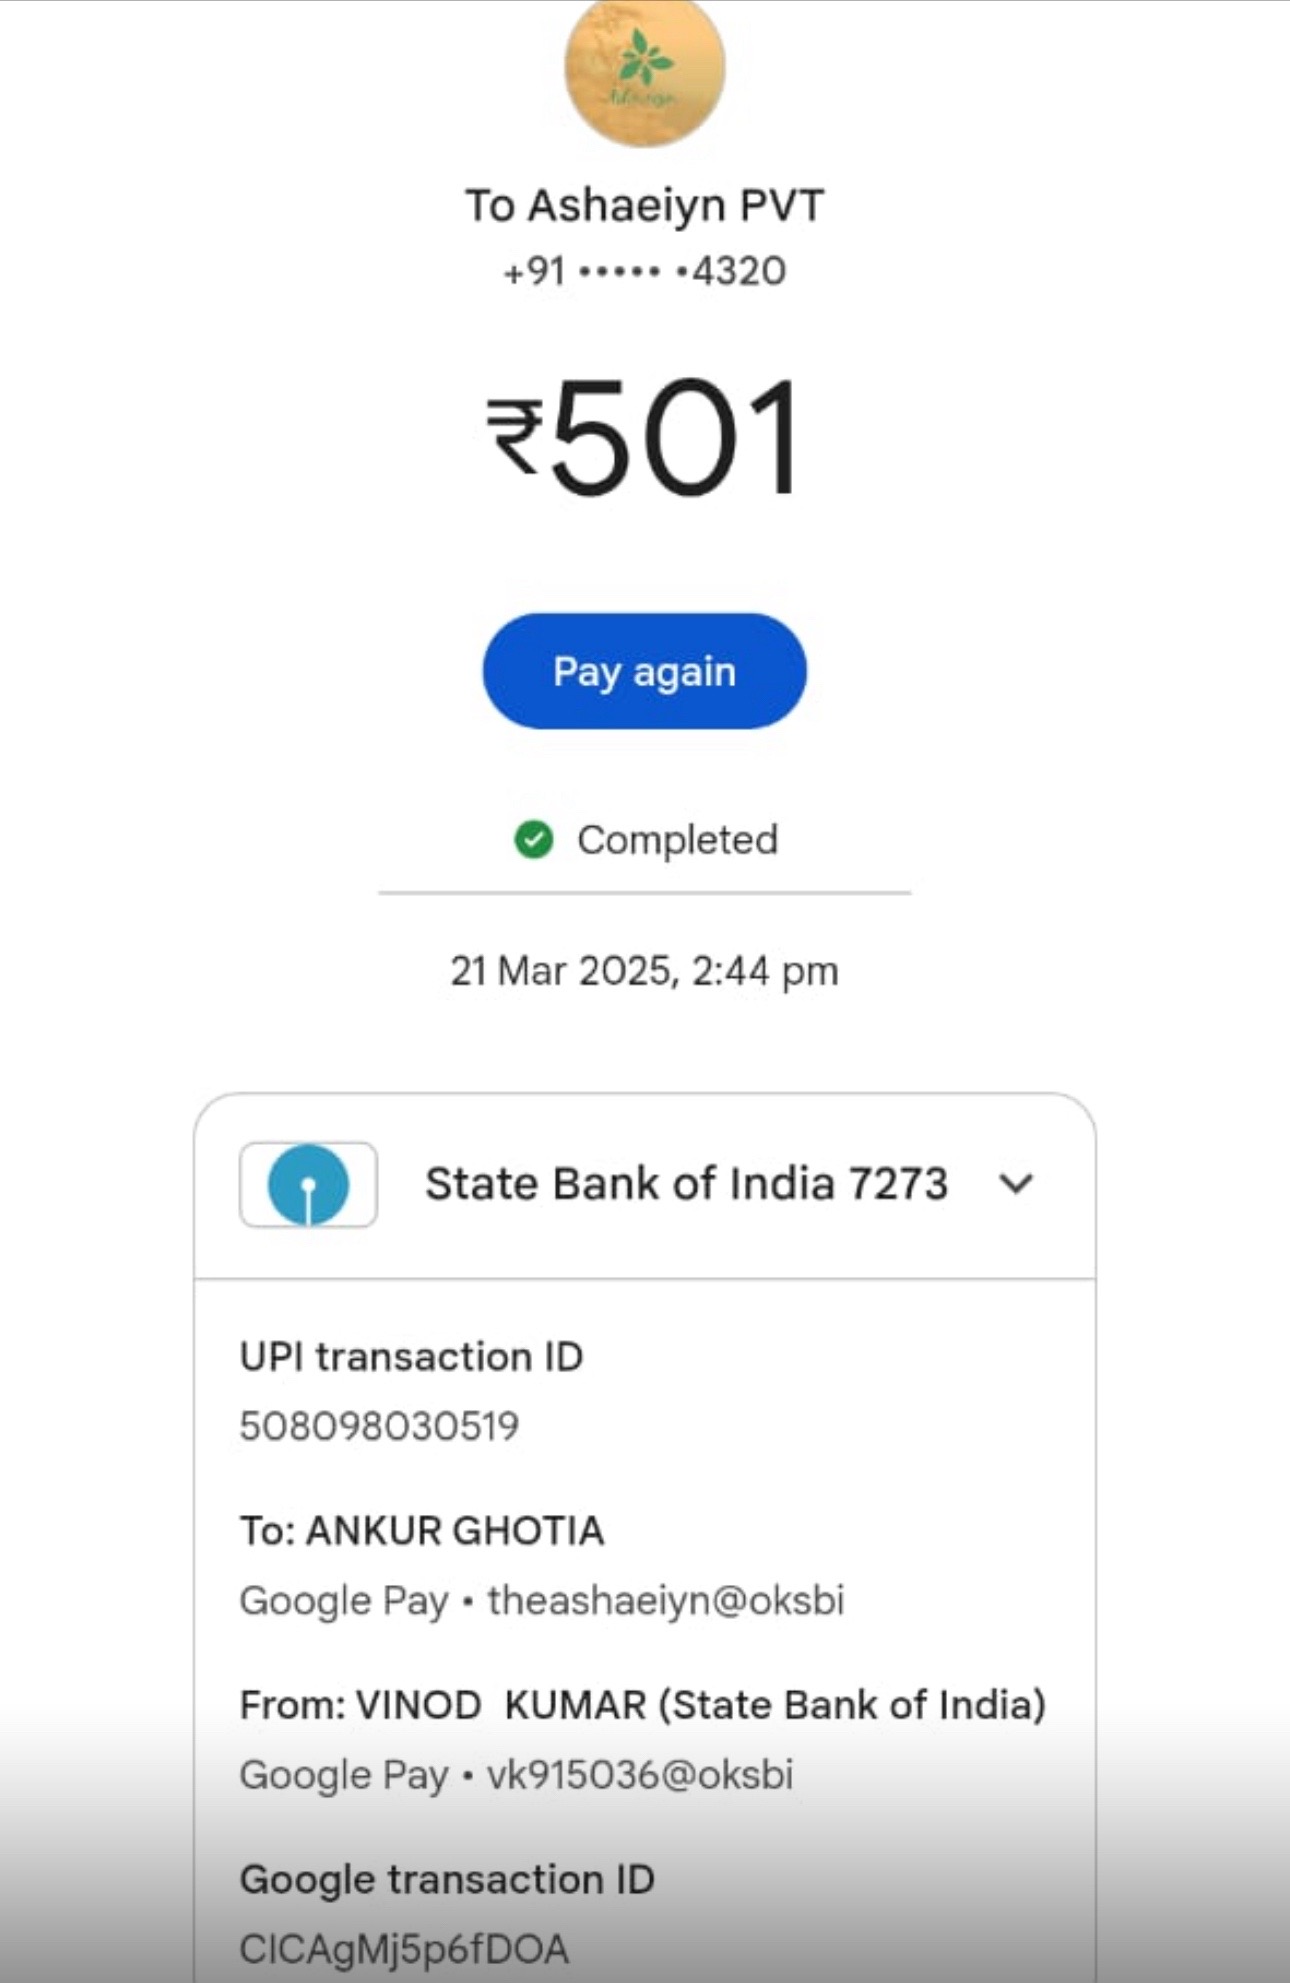
Task: Collapse the bank details chevron arrow
Action: tap(1016, 1184)
